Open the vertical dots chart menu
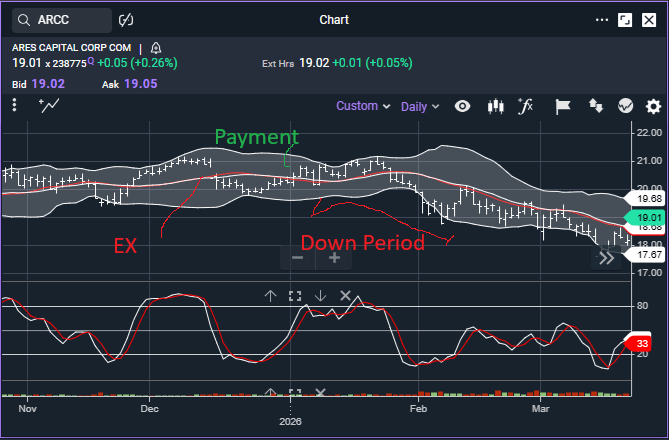The height and width of the screenshot is (440, 669). [x=15, y=105]
